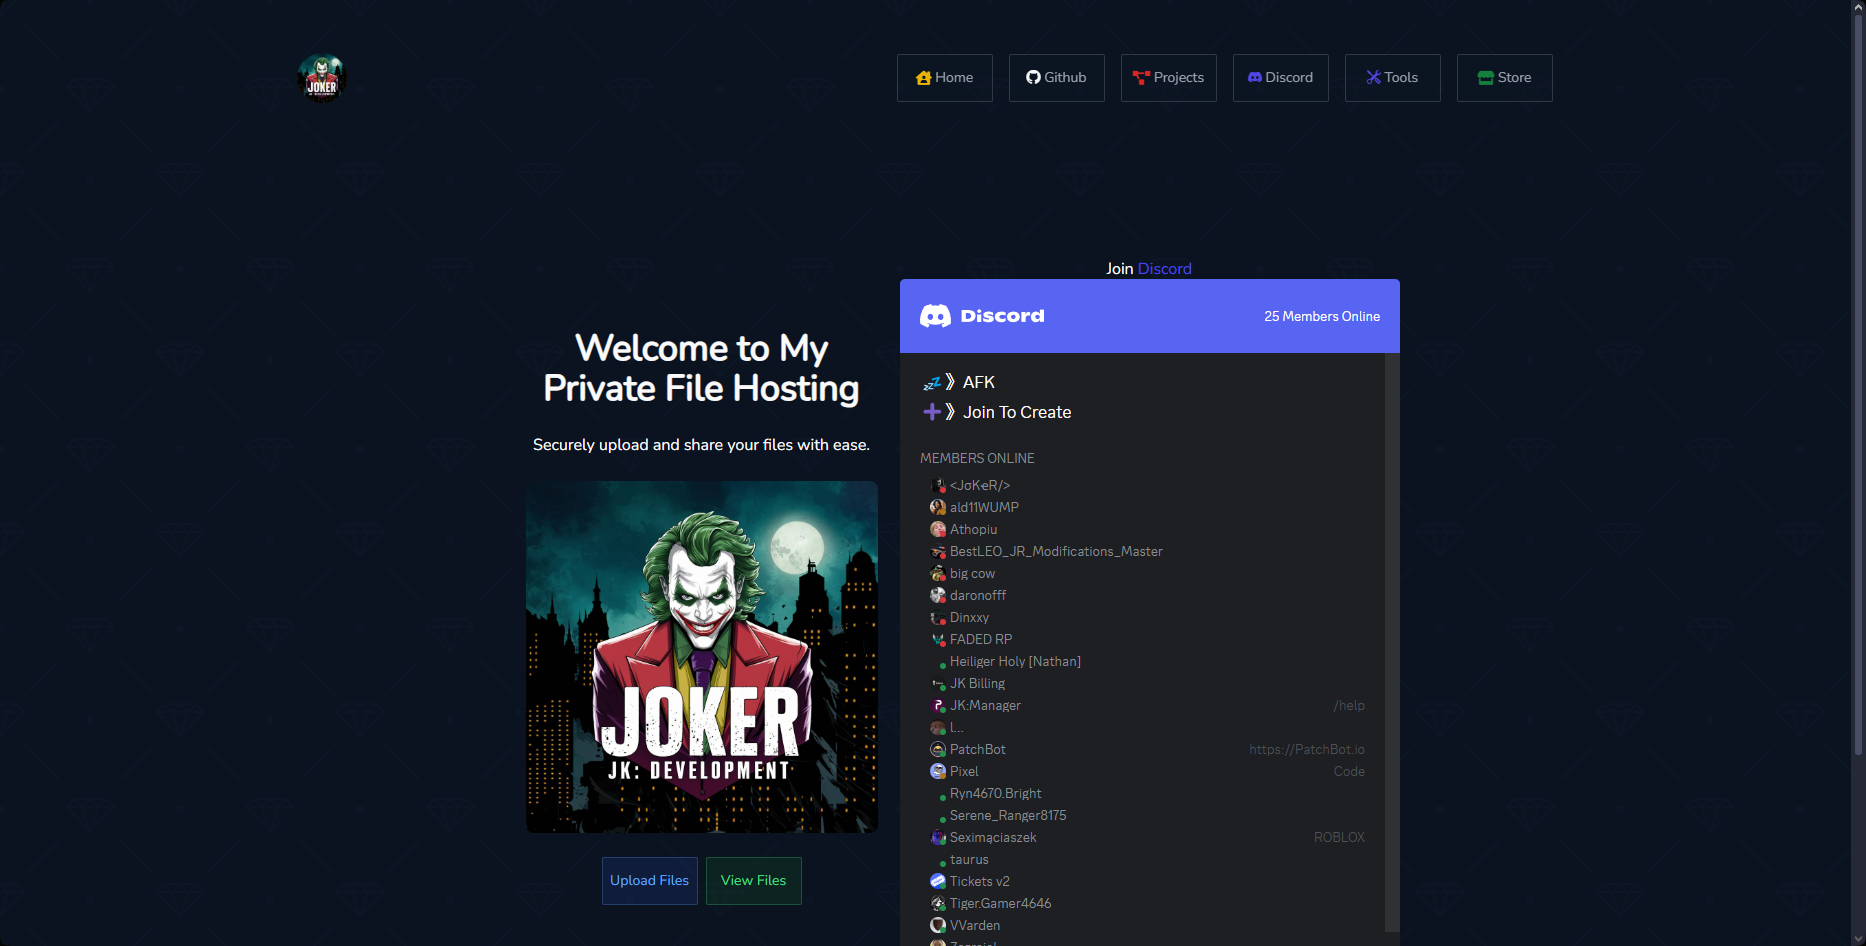Click the big cow member avatar

click(x=938, y=574)
